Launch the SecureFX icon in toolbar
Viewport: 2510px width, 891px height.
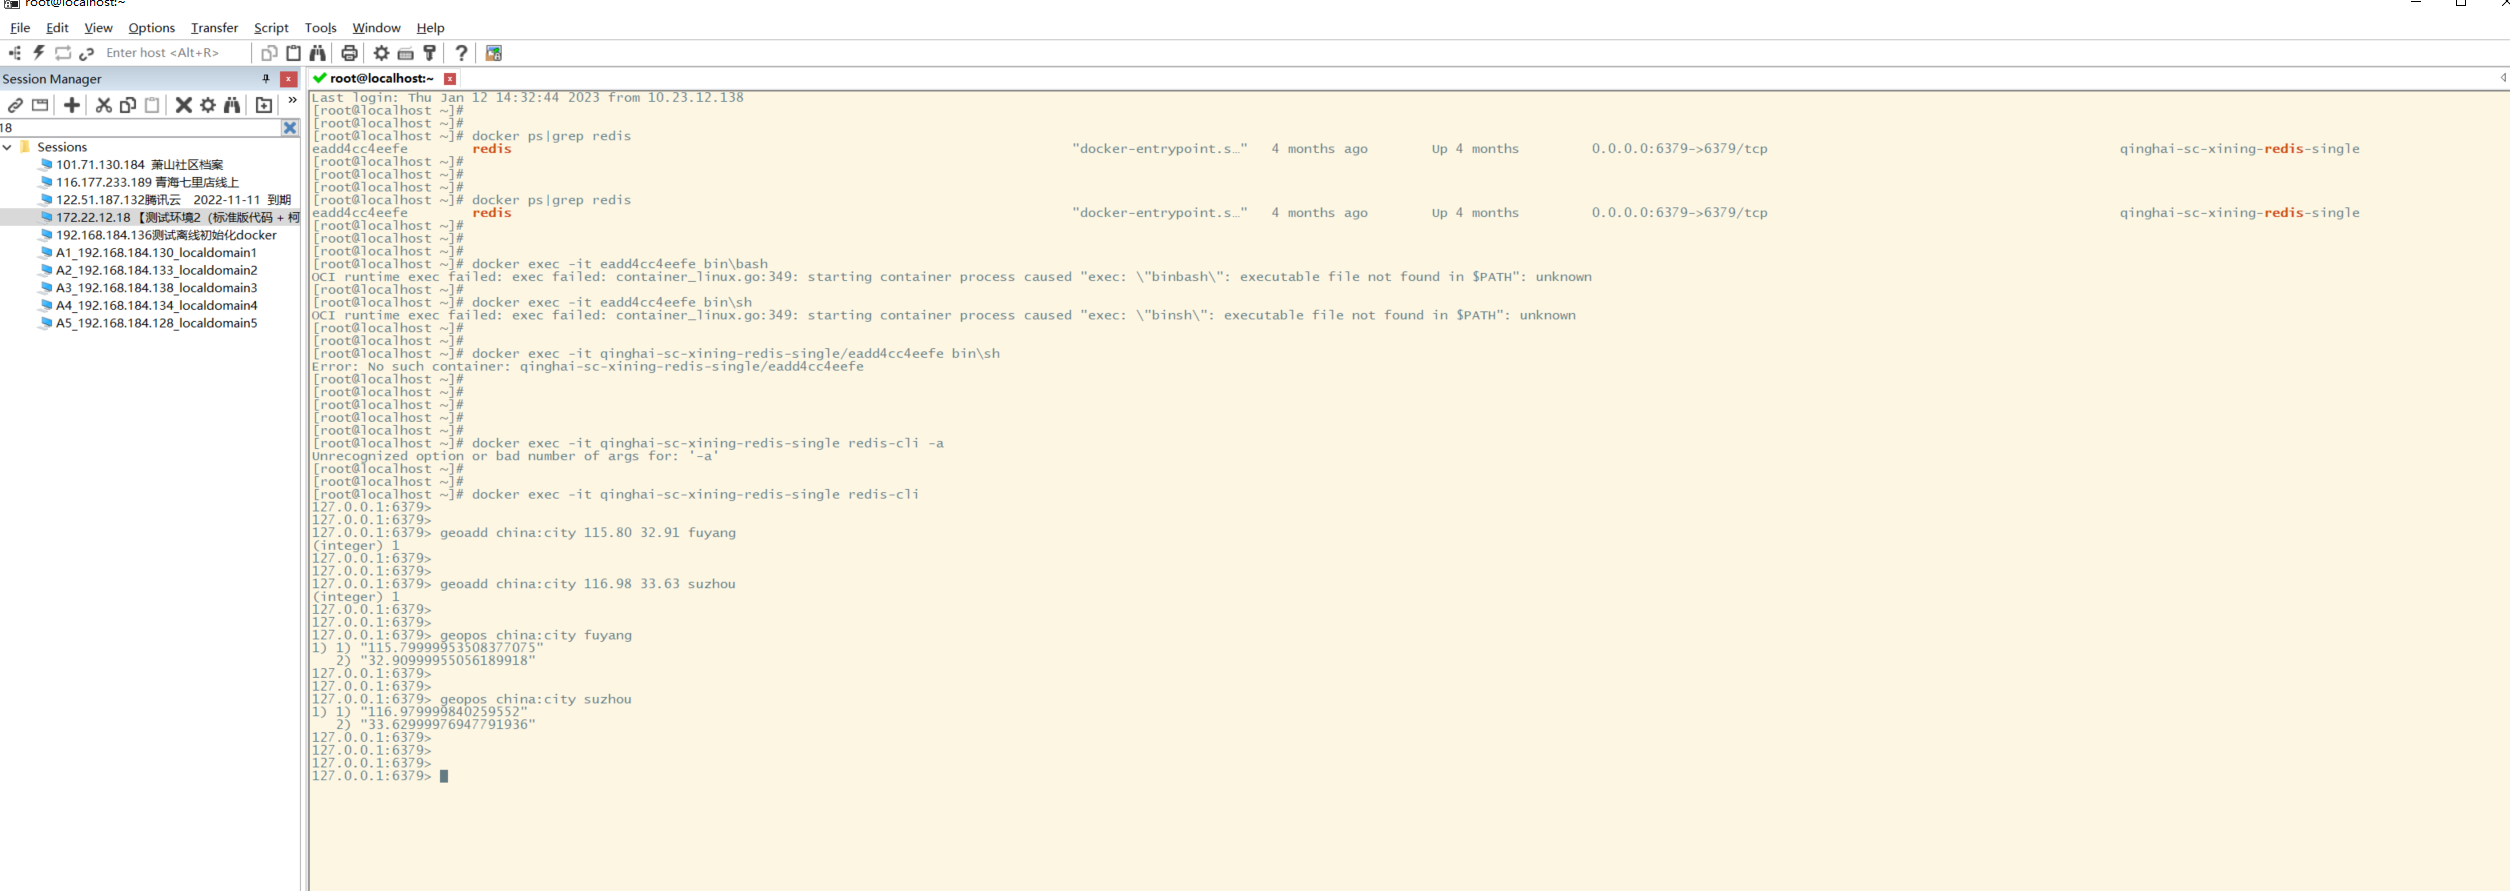tap(494, 53)
